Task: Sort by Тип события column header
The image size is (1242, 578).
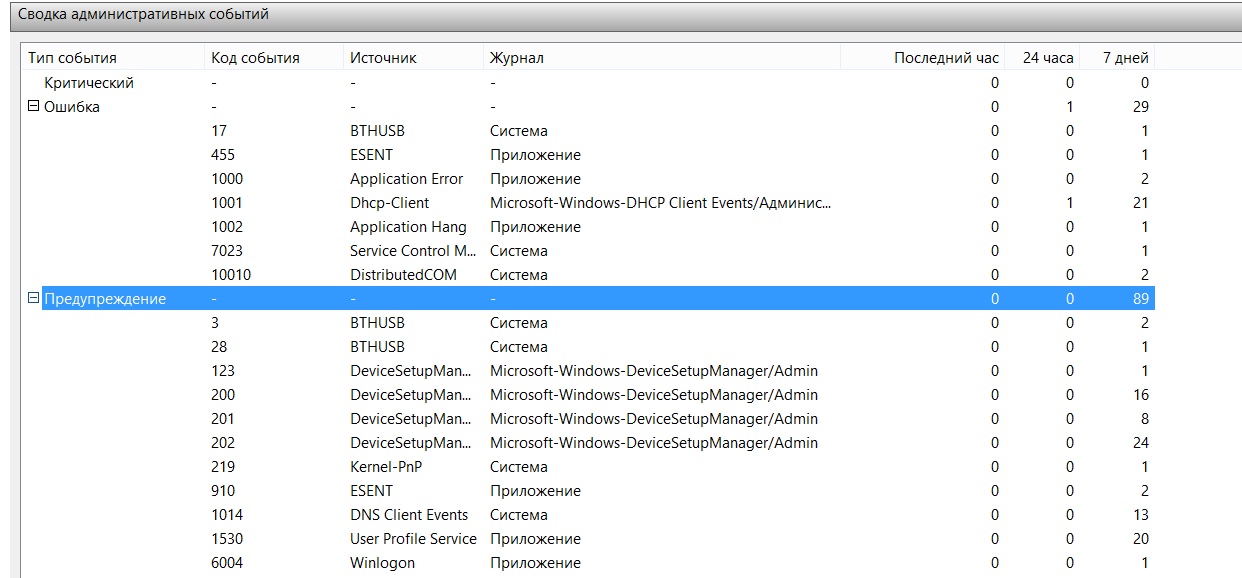Action: tap(72, 58)
